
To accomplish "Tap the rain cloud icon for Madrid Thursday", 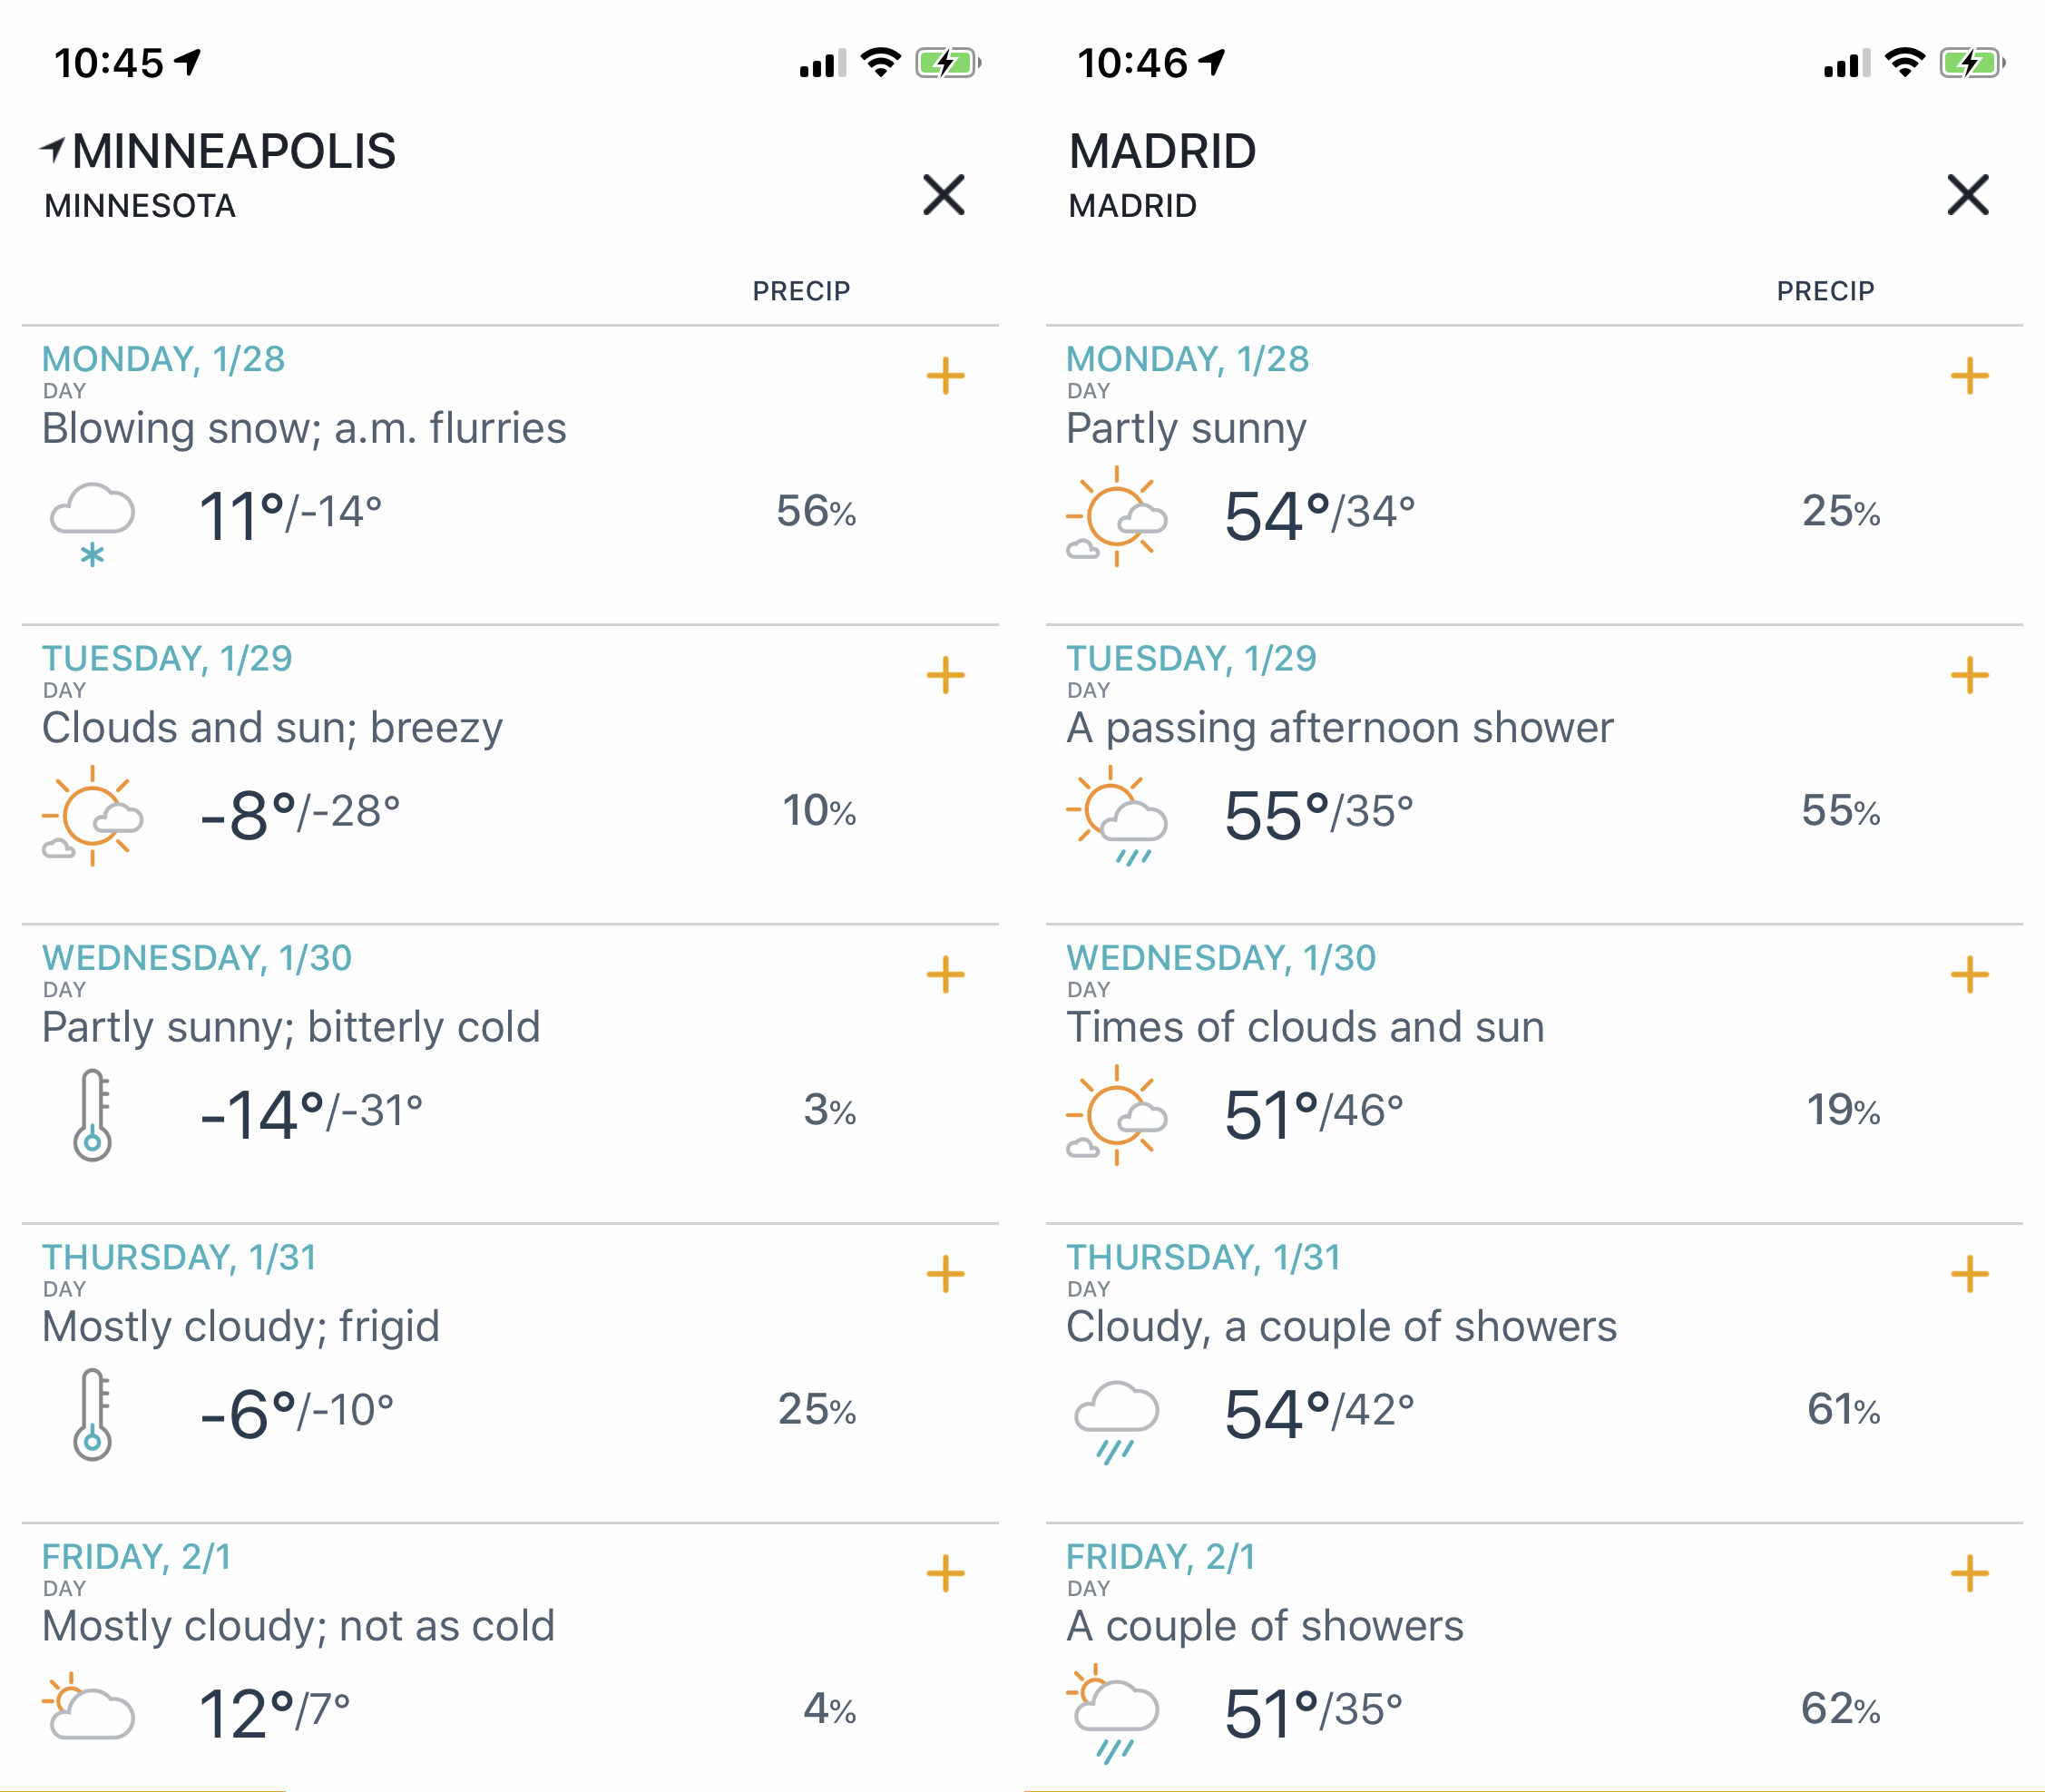I will point(1116,1420).
